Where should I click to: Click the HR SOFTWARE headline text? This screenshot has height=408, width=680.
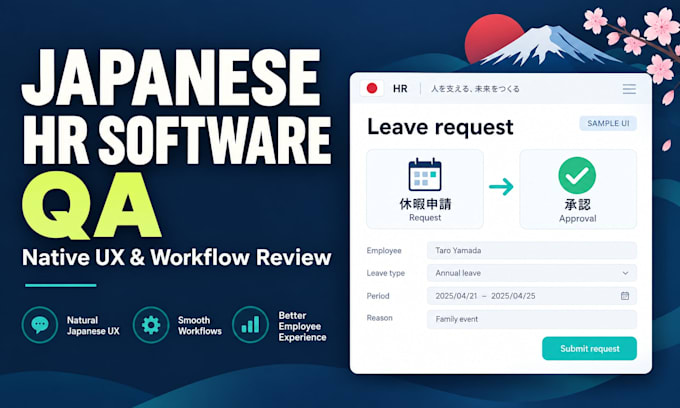point(177,140)
